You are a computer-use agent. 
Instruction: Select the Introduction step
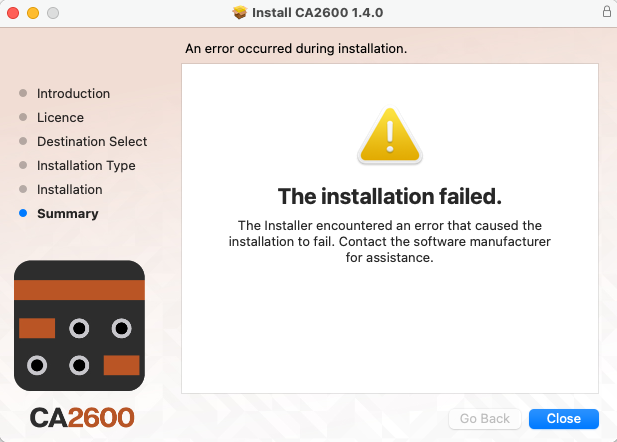(73, 94)
